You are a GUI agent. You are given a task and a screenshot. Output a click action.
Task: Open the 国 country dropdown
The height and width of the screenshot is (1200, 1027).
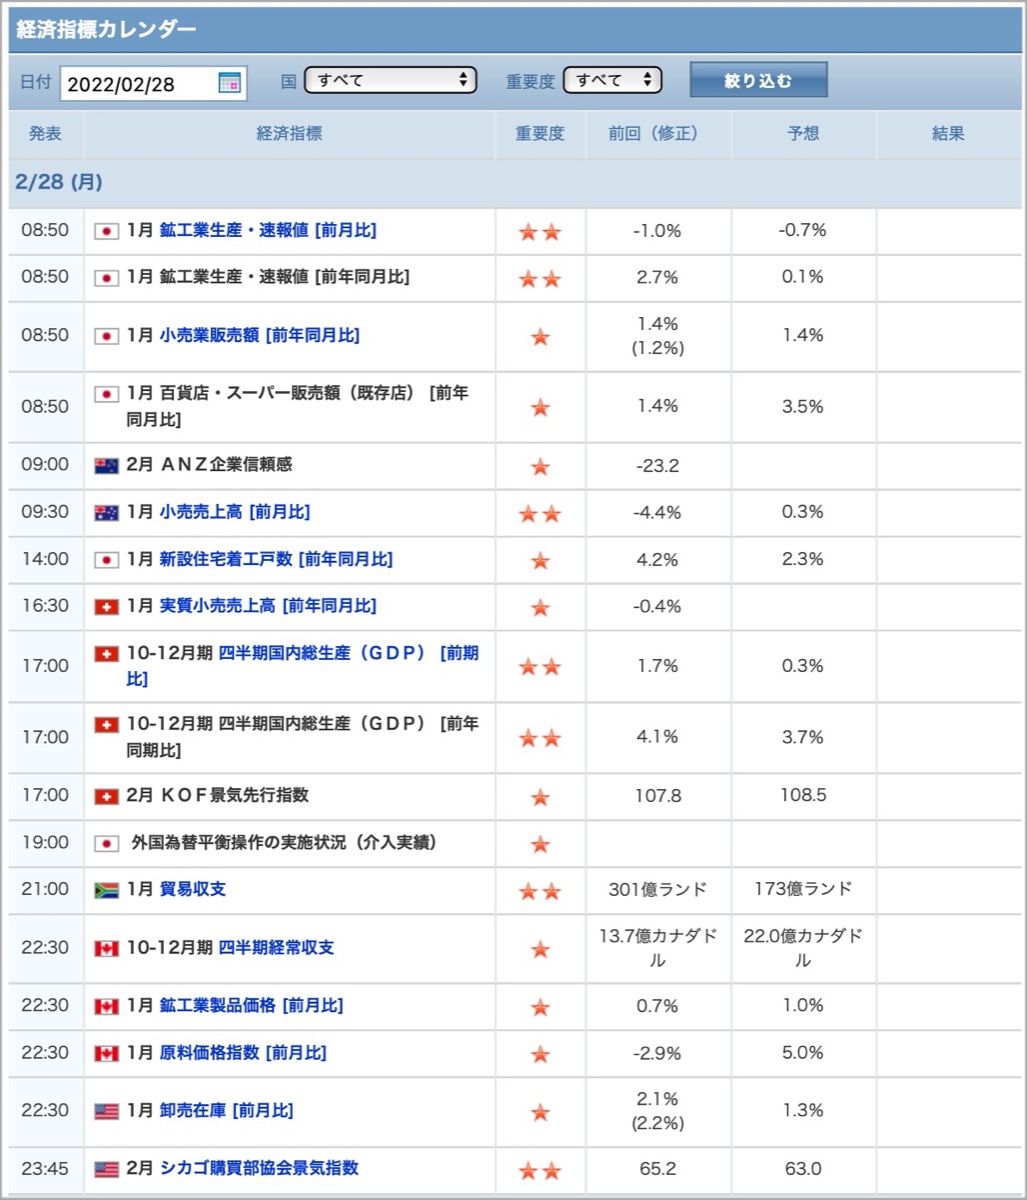390,80
